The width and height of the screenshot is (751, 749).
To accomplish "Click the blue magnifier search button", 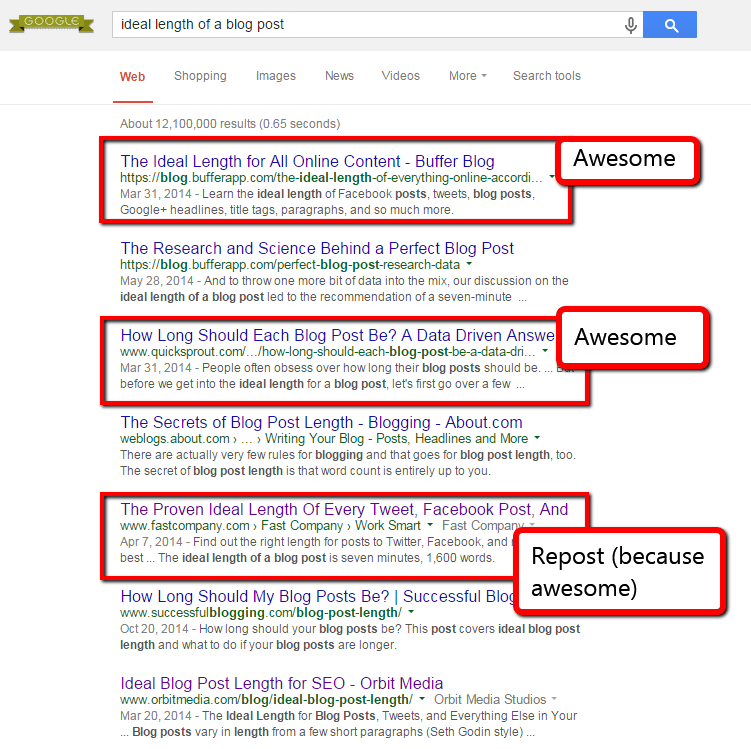I will click(670, 24).
